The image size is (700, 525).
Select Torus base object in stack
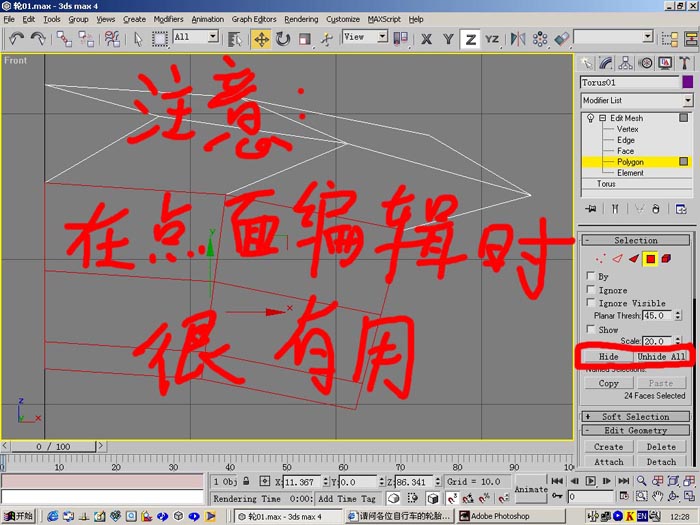(x=606, y=184)
